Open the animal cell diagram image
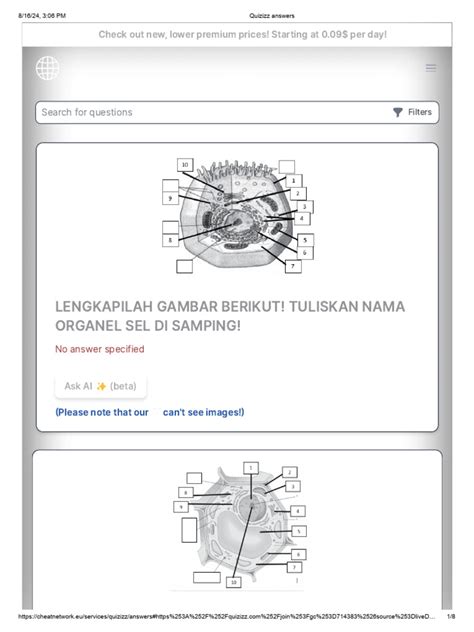Screen dimensions: 474x632 click(x=238, y=216)
